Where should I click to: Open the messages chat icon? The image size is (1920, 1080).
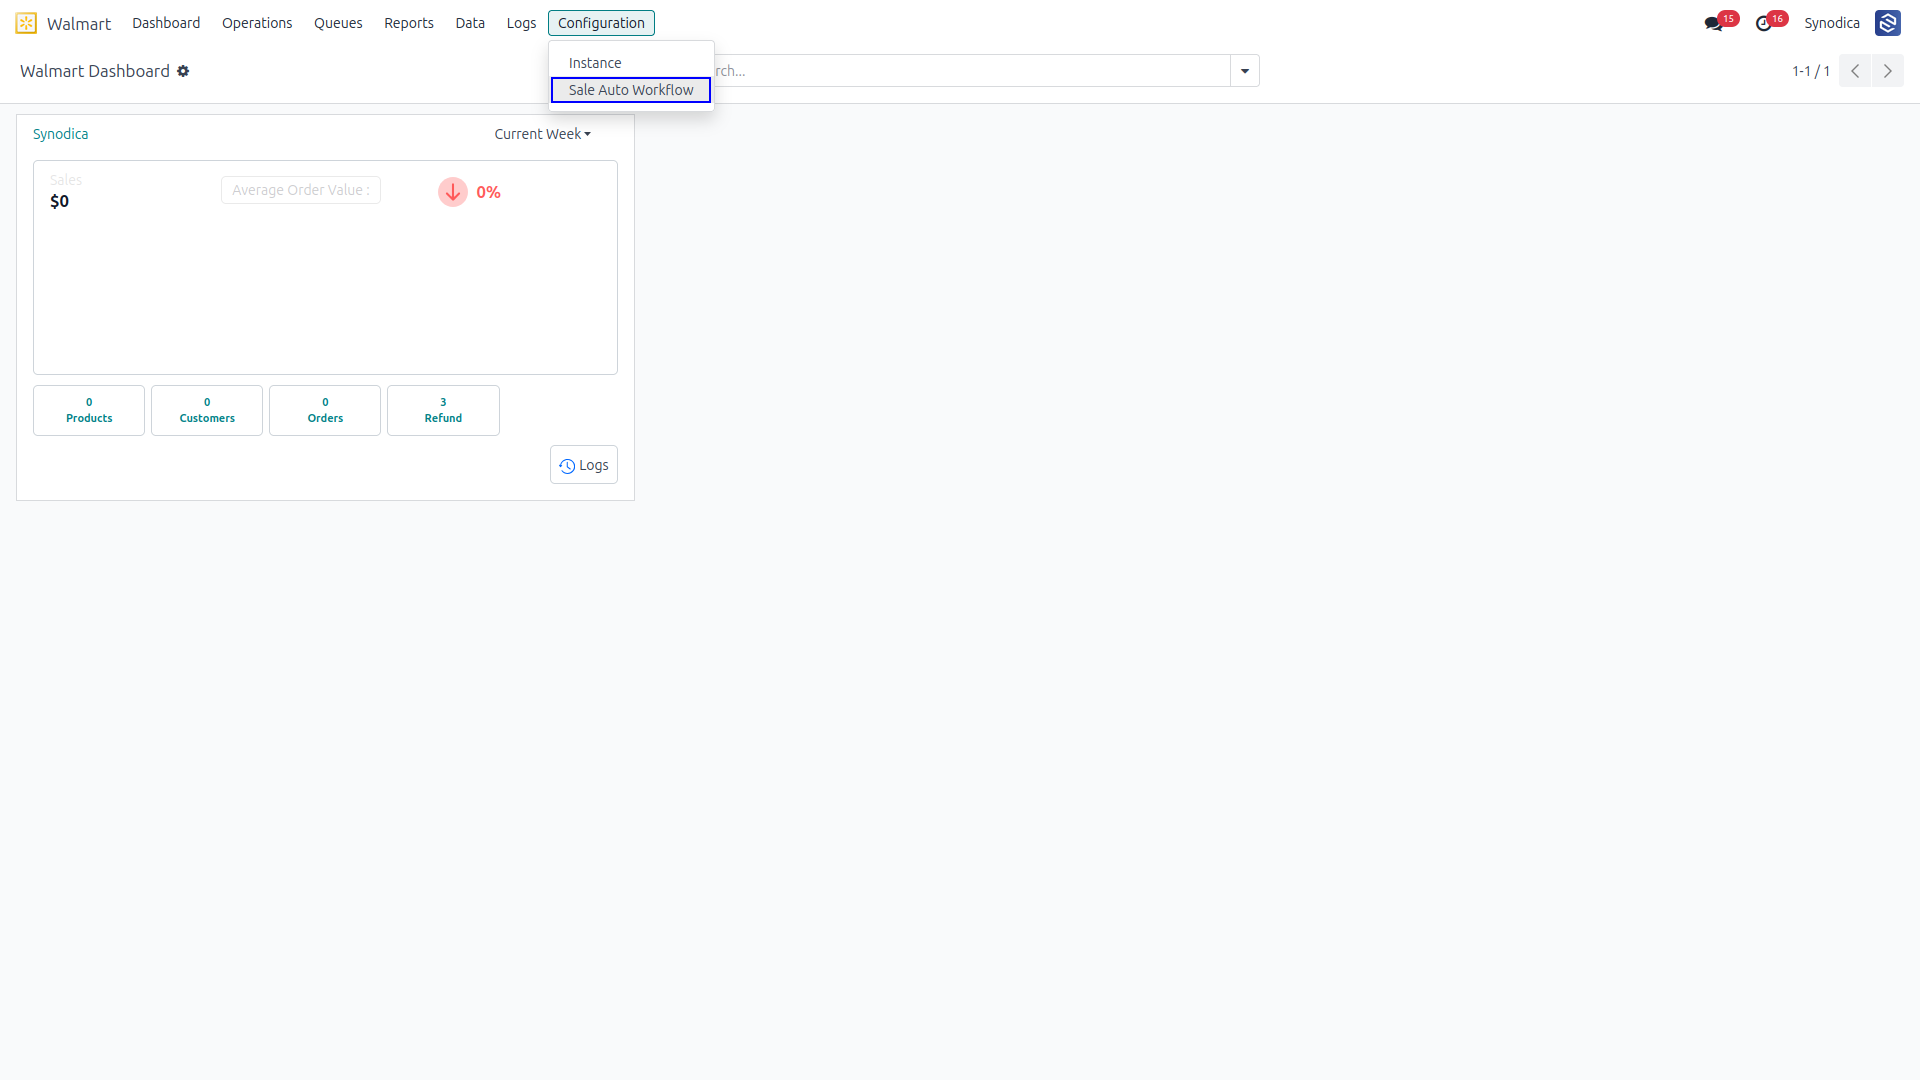tap(1713, 23)
